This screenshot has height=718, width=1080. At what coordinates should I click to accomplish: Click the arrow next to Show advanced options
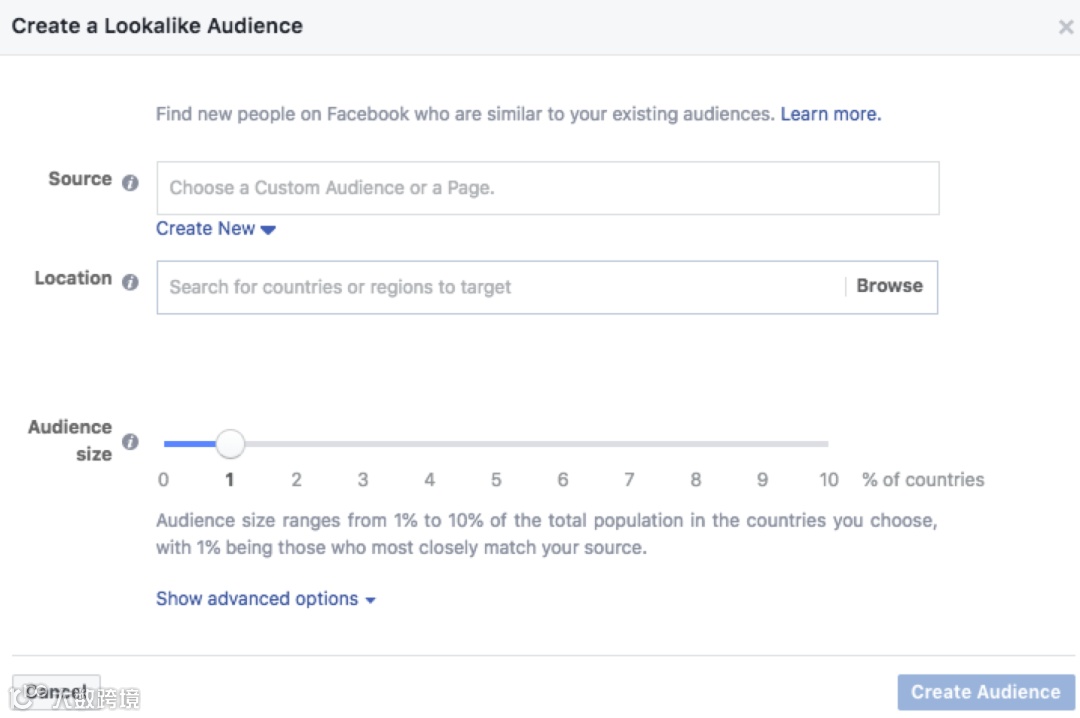coord(370,599)
